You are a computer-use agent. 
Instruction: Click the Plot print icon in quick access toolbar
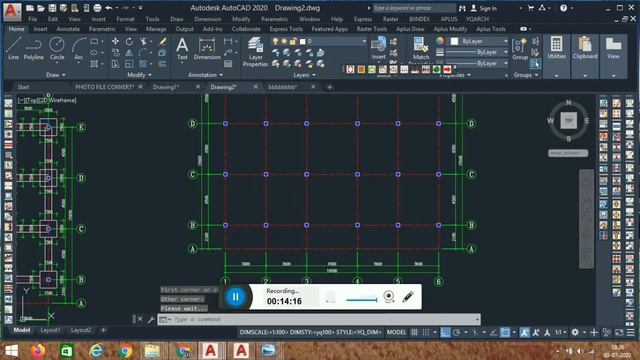pyautogui.click(x=97, y=8)
